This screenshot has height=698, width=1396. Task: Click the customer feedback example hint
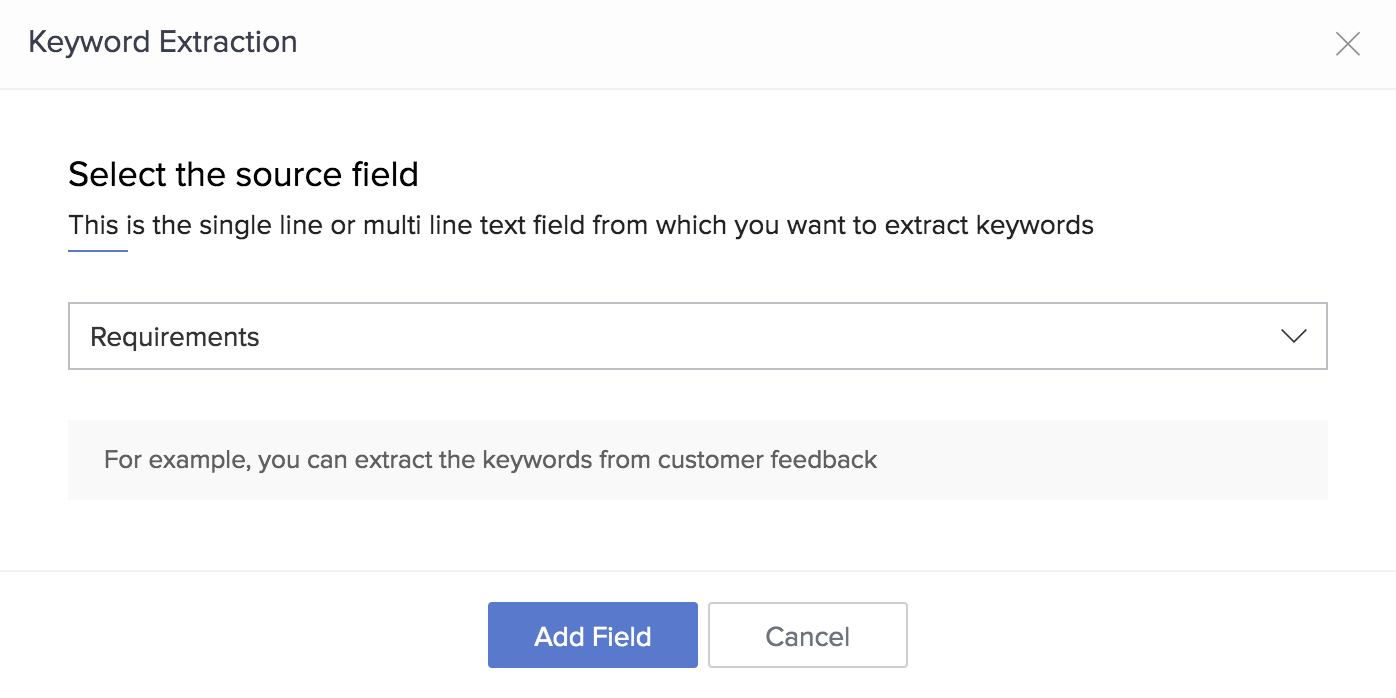point(490,460)
